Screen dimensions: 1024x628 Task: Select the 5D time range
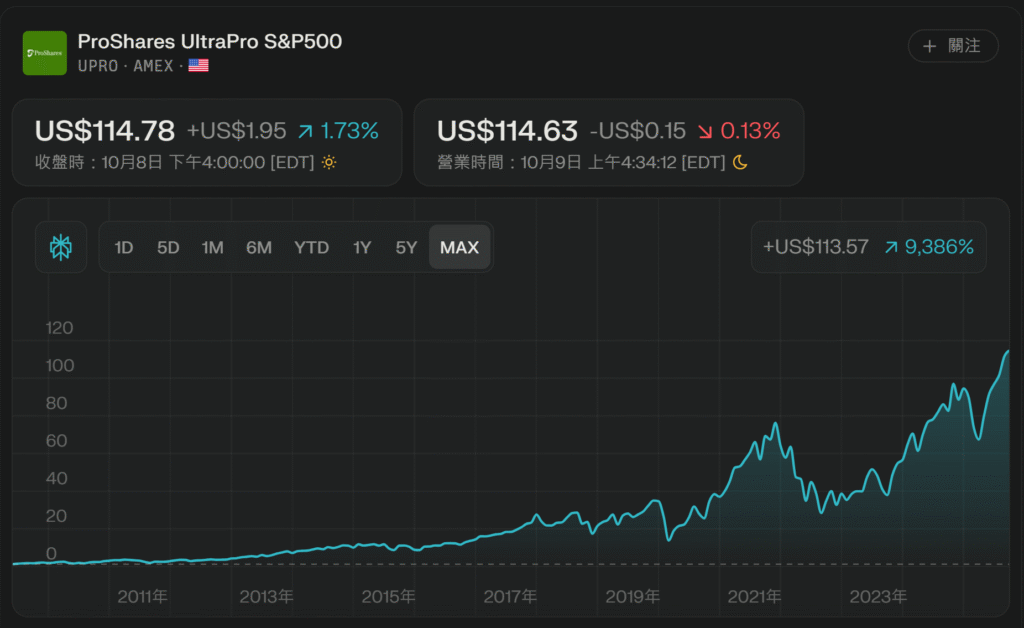click(168, 247)
